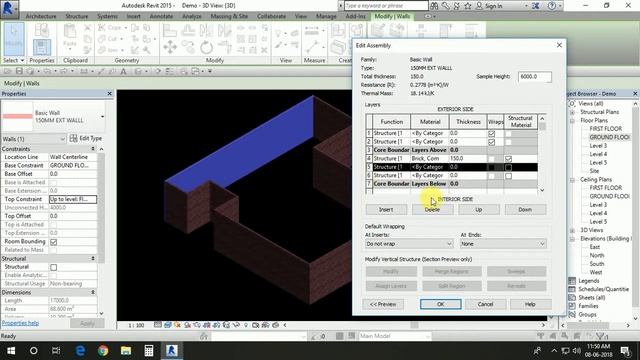Click the star Favorites icon in the title bar
The width and height of the screenshot is (640, 360).
(468, 6)
